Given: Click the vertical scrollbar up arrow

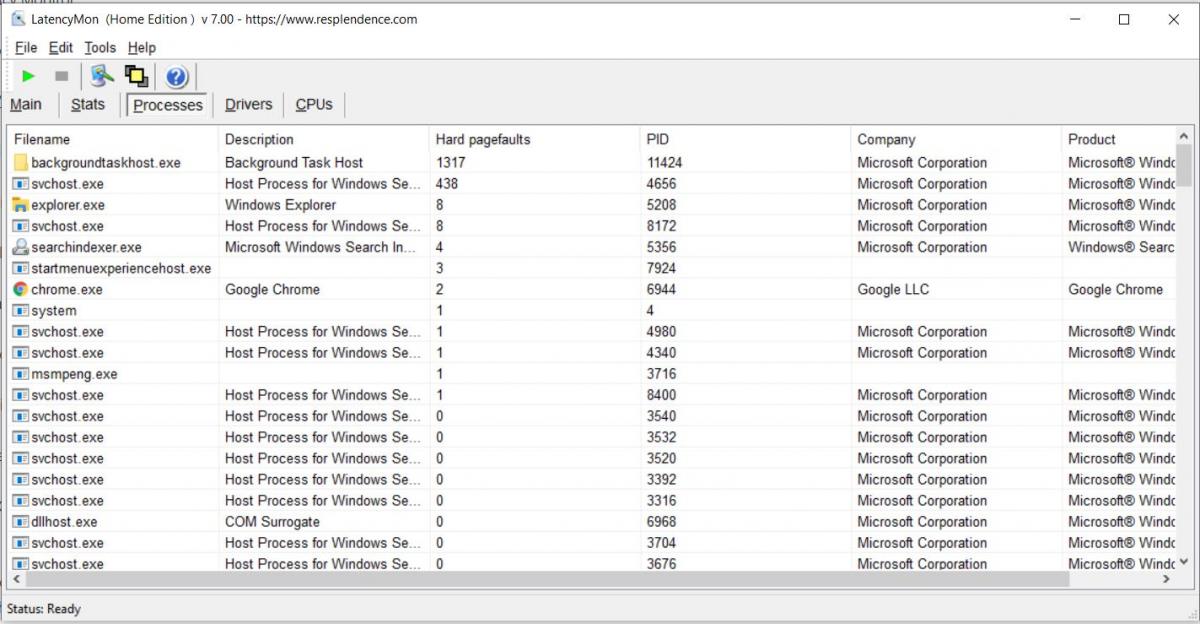Looking at the screenshot, I should [1185, 136].
